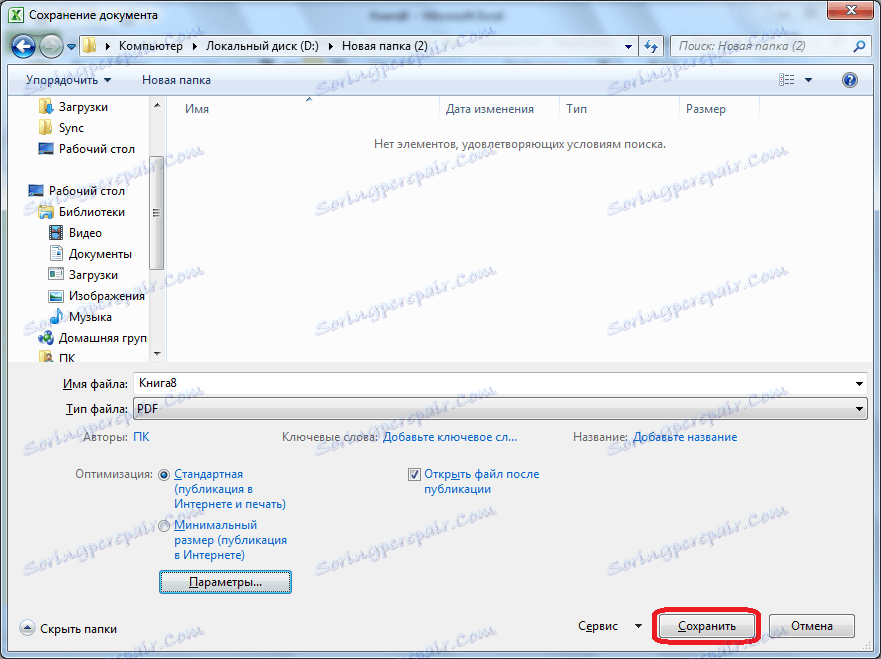Select the Стандартная optimization radio button

164,475
